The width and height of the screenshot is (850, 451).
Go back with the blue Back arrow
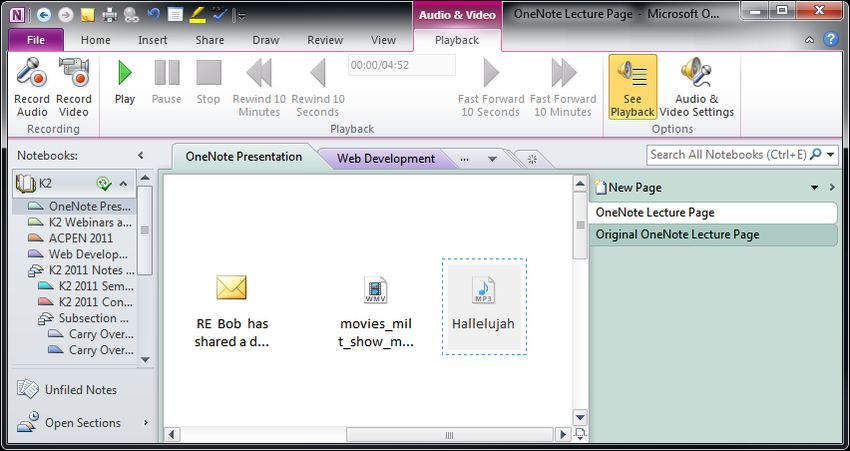44,15
